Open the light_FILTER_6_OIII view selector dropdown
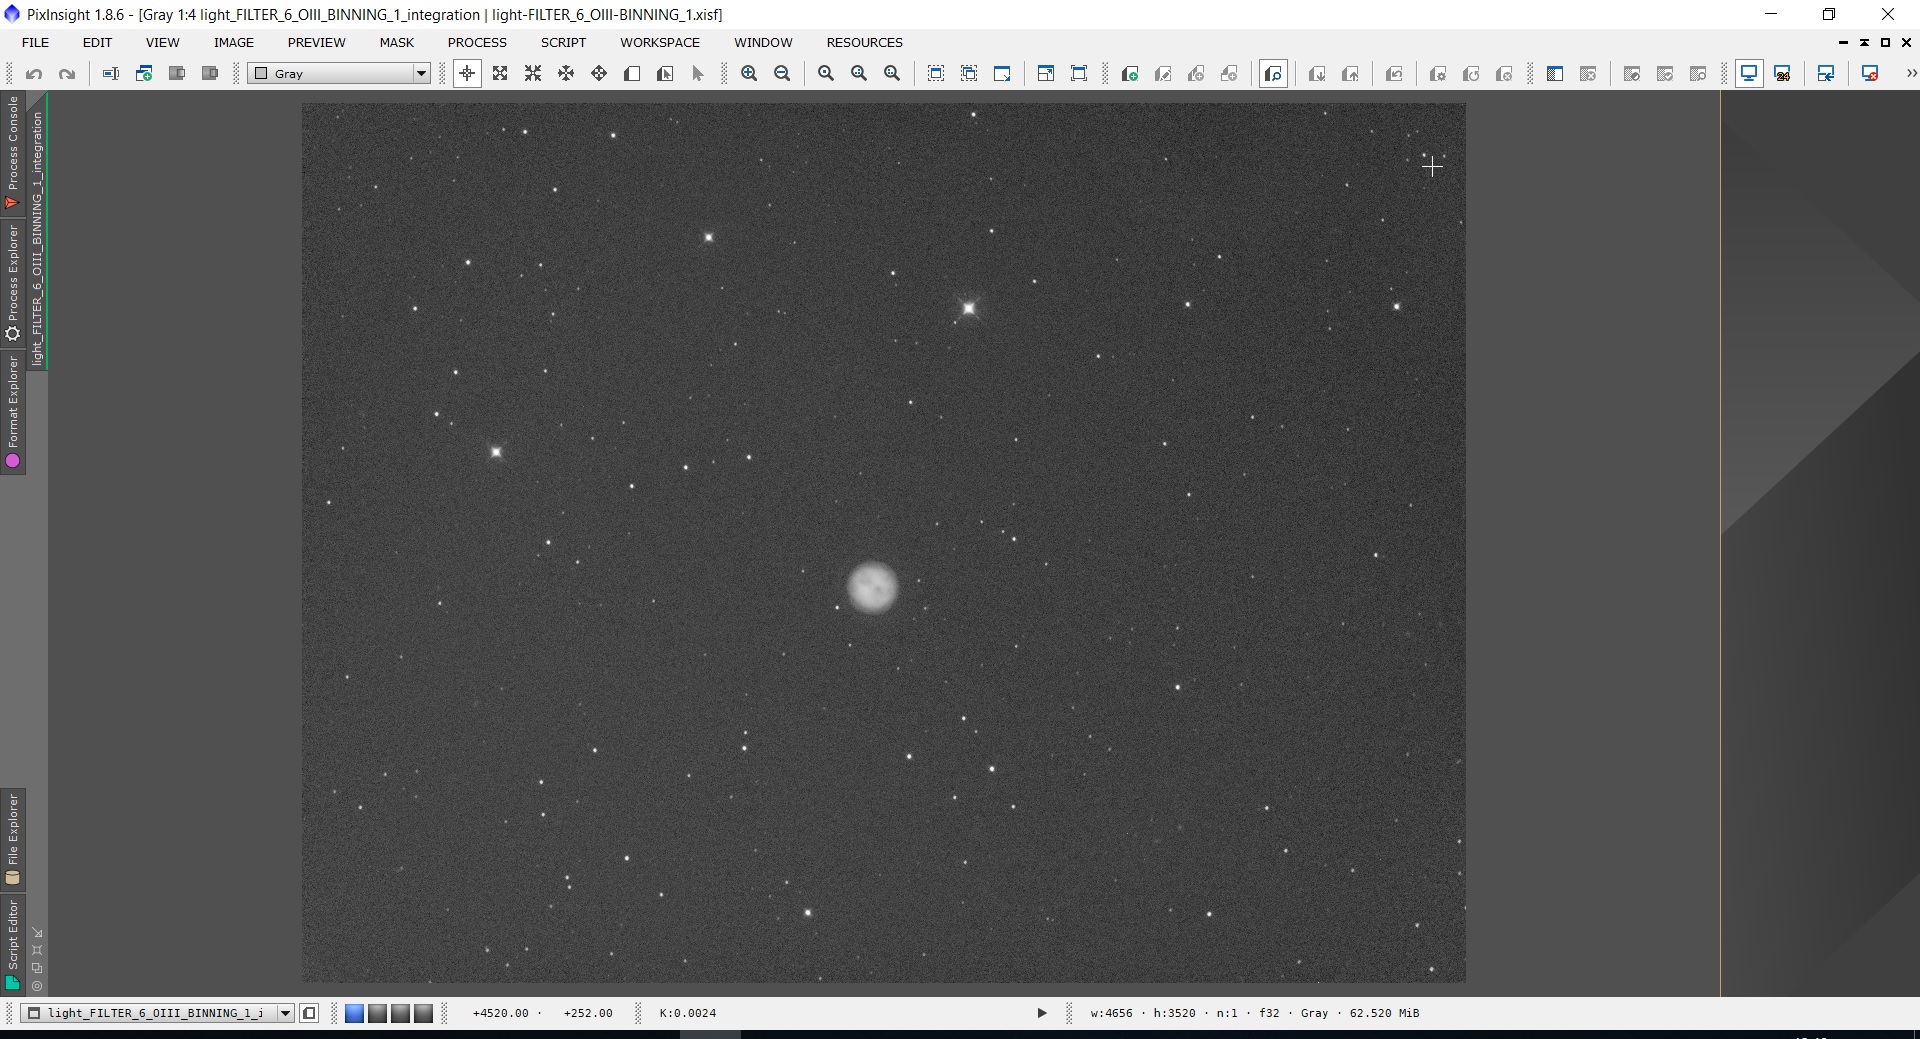The image size is (1920, 1039). click(x=157, y=1013)
